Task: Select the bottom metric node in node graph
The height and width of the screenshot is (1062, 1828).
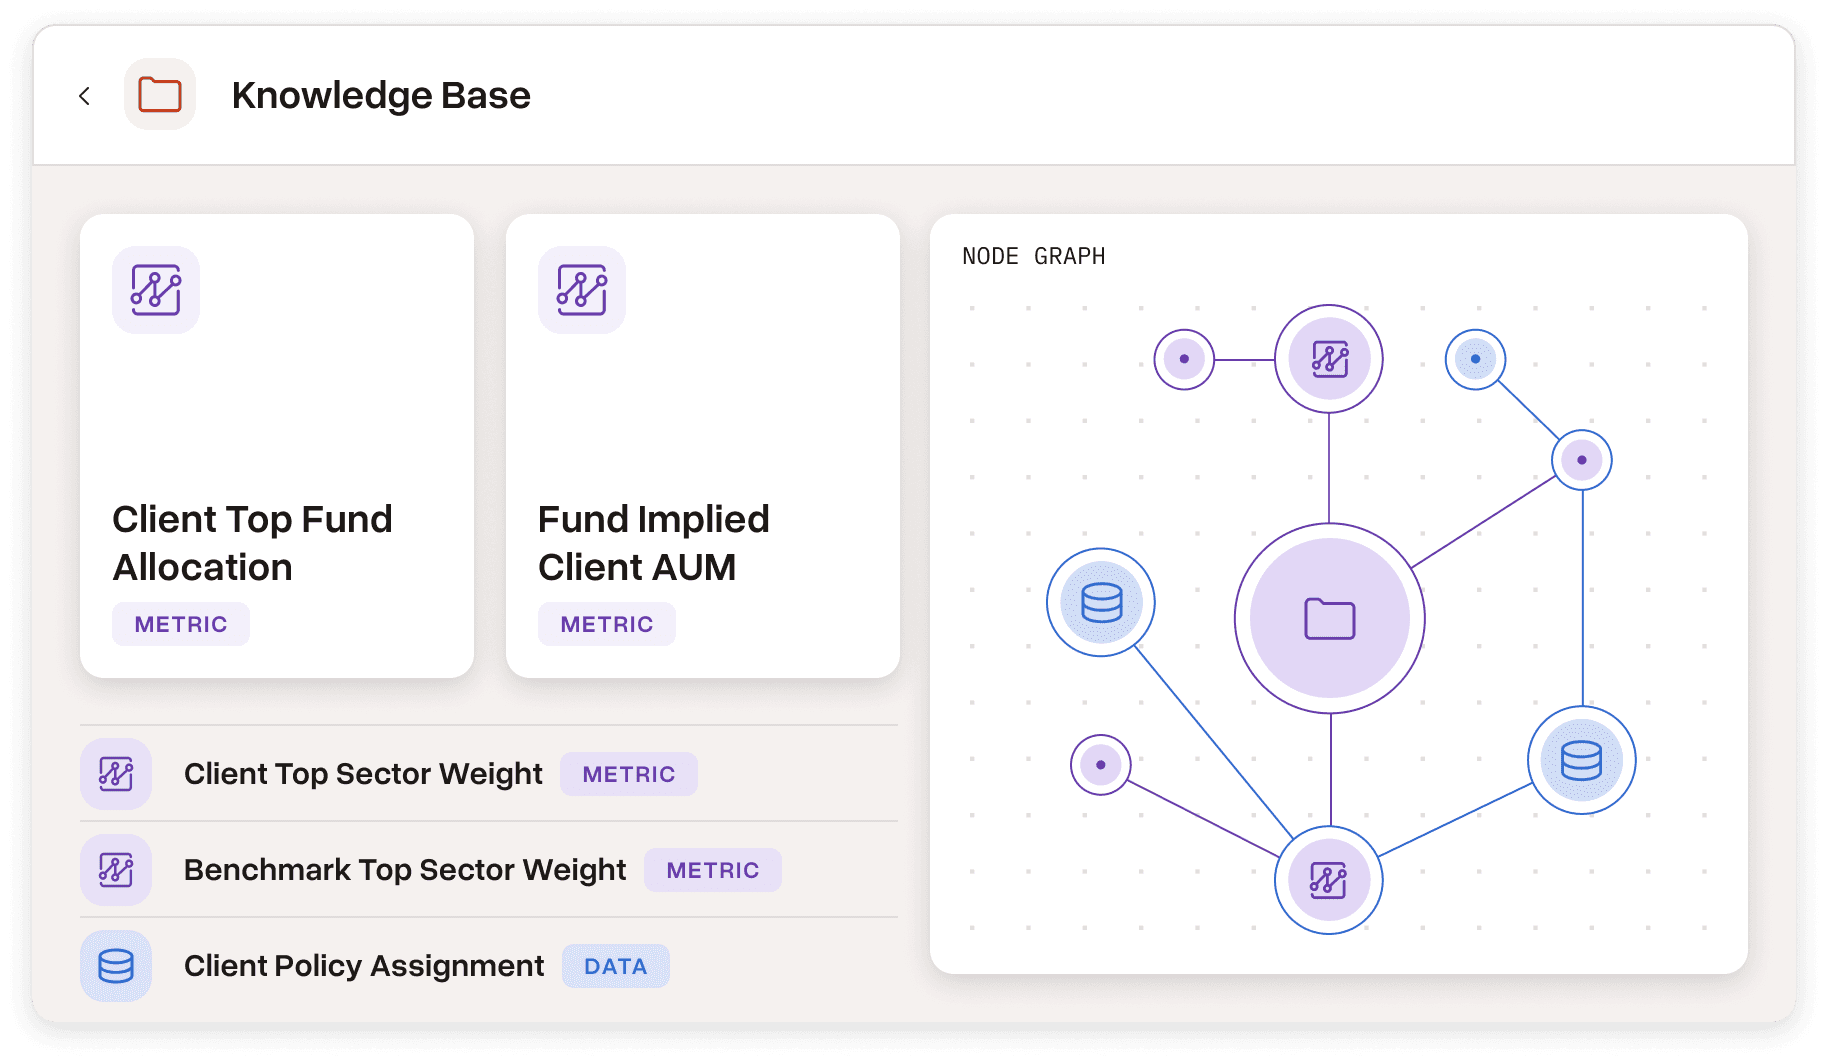Action: click(1329, 881)
